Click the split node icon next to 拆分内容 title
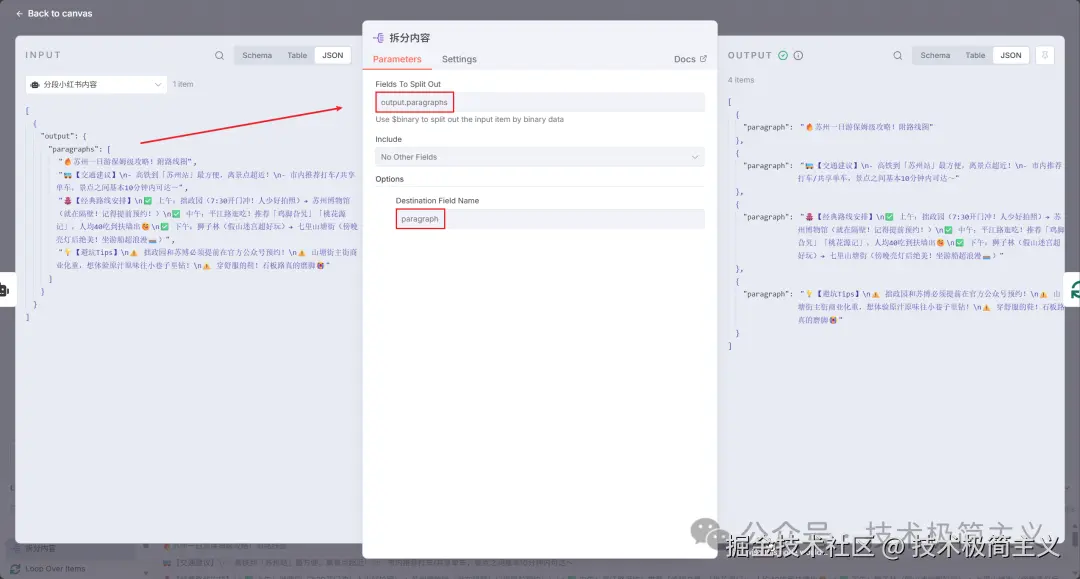Screen dimensions: 1080x579 pyautogui.click(x=378, y=38)
